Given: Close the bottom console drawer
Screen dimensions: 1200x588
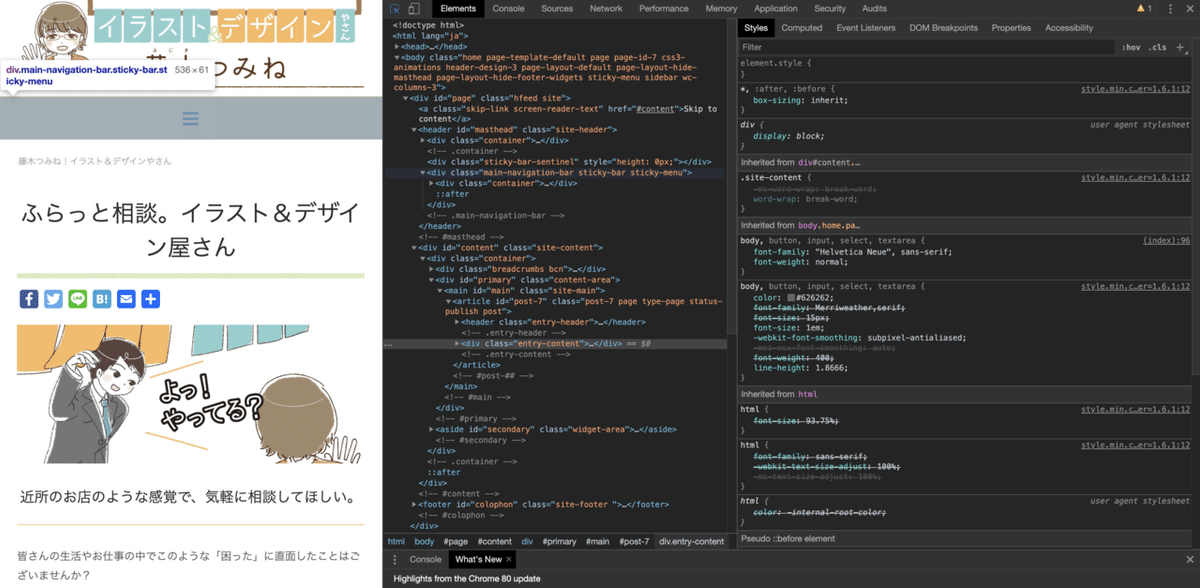Looking at the screenshot, I should click(x=1189, y=559).
